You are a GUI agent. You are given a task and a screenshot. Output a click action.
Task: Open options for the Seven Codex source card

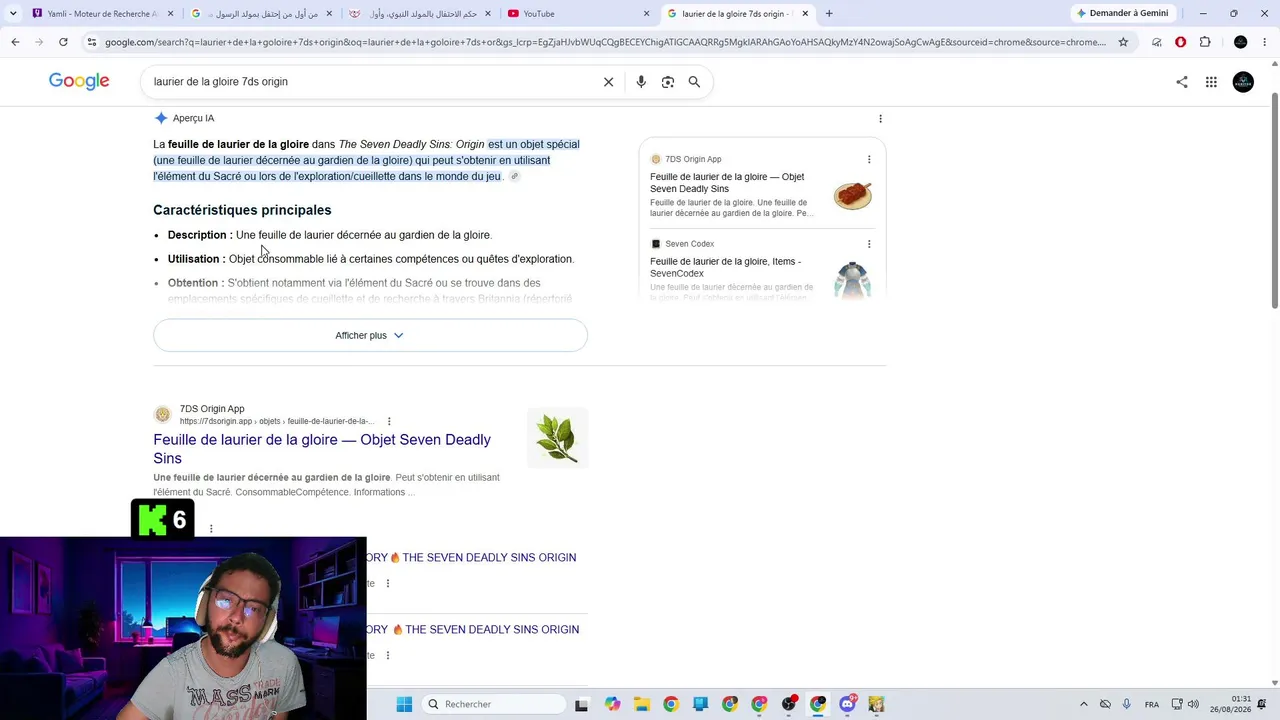coord(869,244)
